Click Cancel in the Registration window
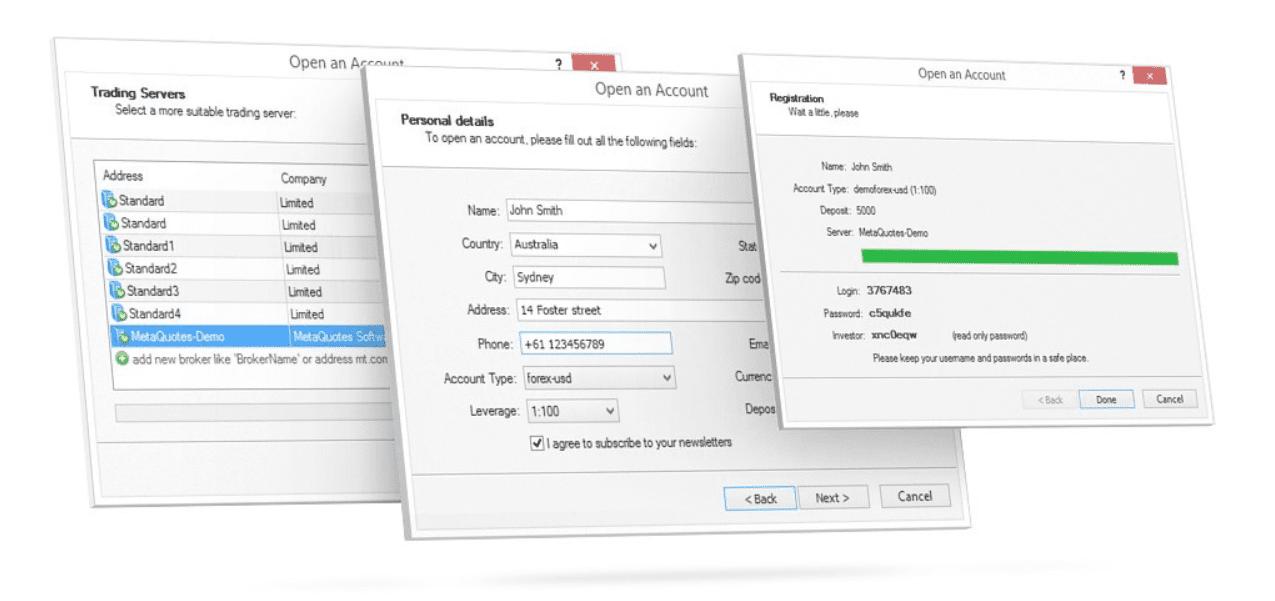1275x601 pixels. tap(1169, 399)
